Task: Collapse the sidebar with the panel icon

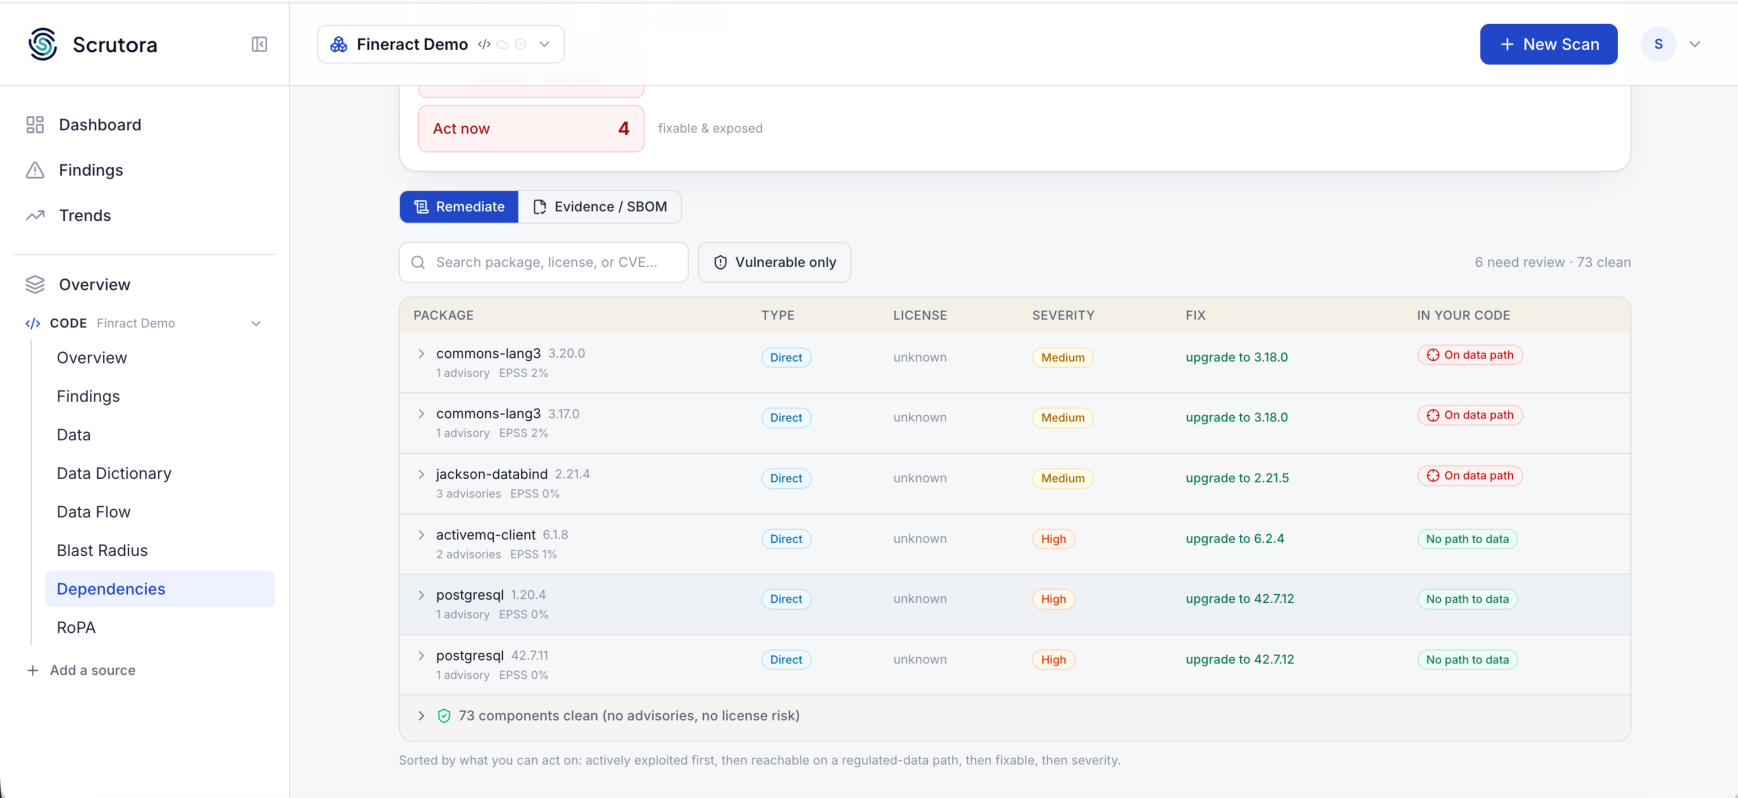Action: click(259, 44)
